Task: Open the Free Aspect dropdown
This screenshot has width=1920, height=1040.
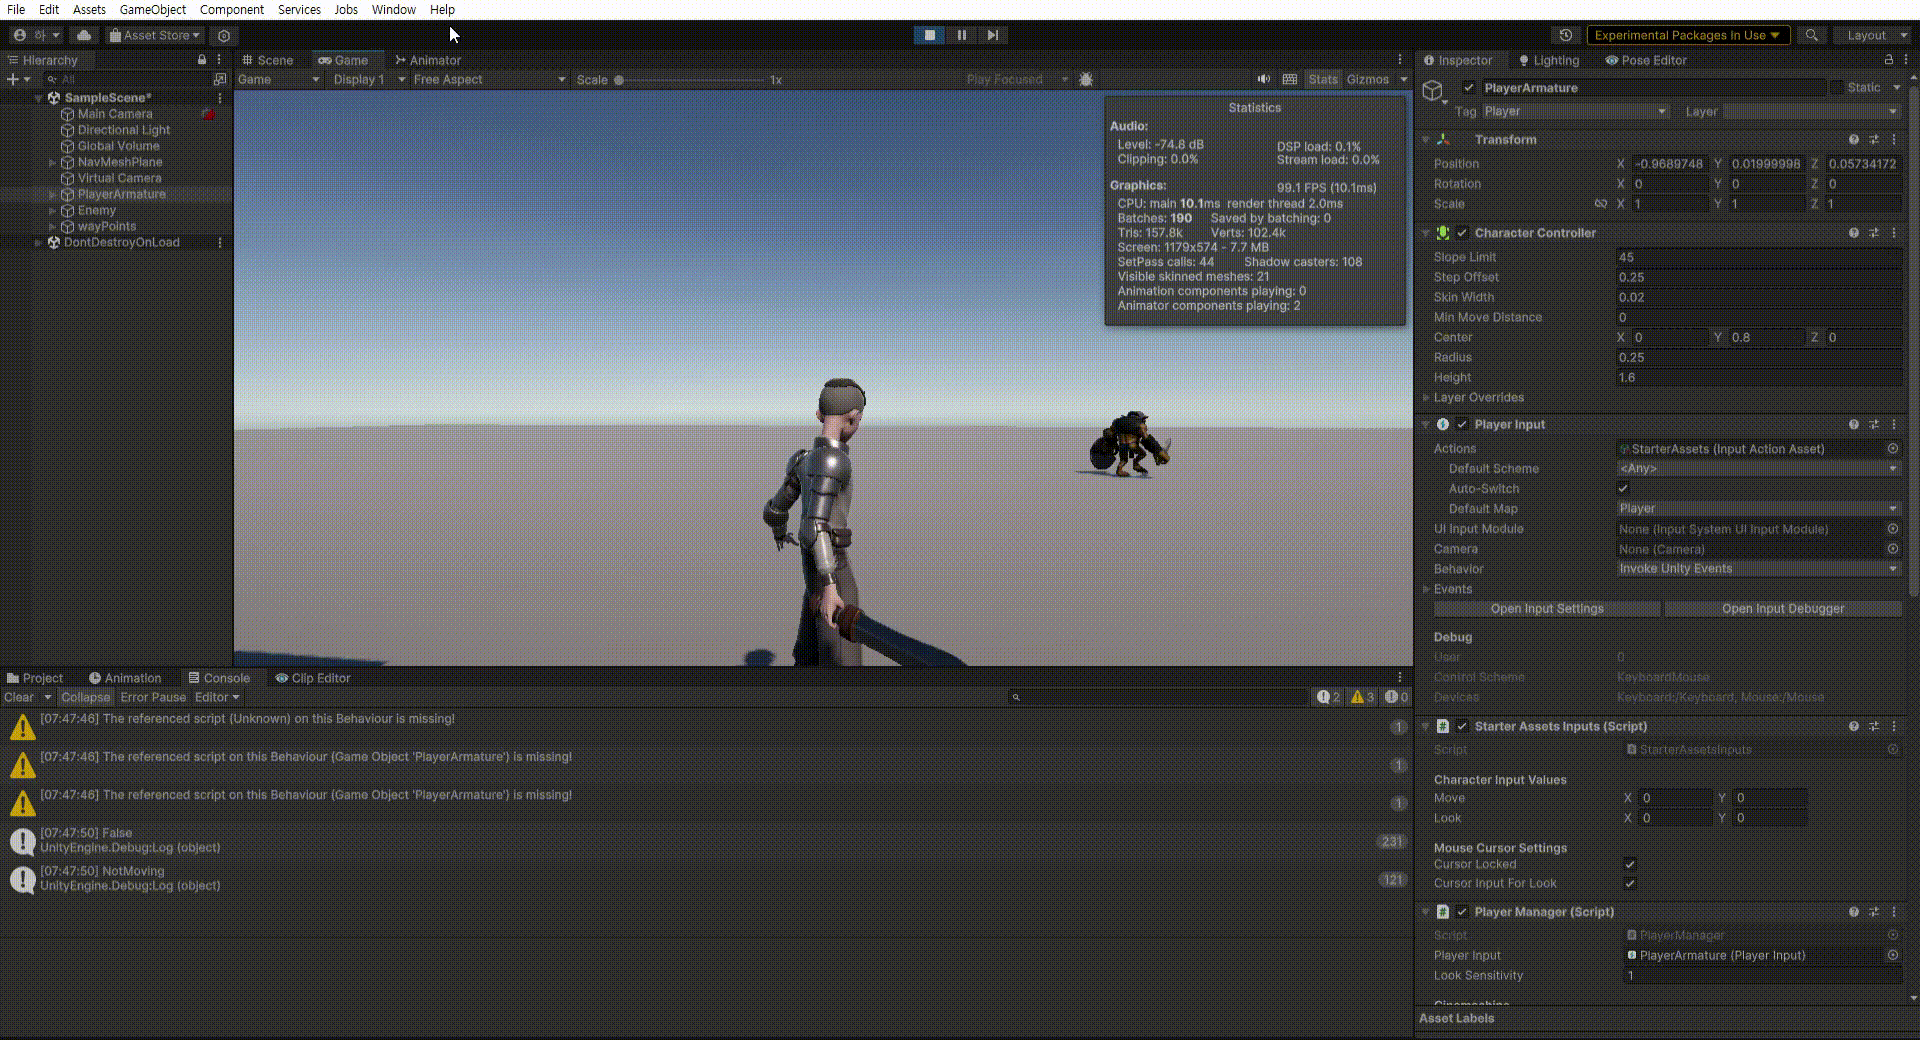Action: [489, 79]
